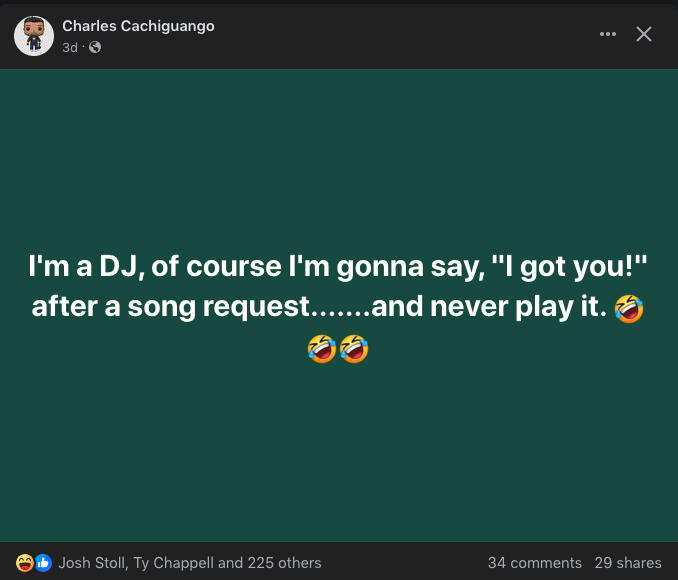This screenshot has width=678, height=580.
Task: Open Charles Cachiguango's profile picture
Action: point(34,35)
